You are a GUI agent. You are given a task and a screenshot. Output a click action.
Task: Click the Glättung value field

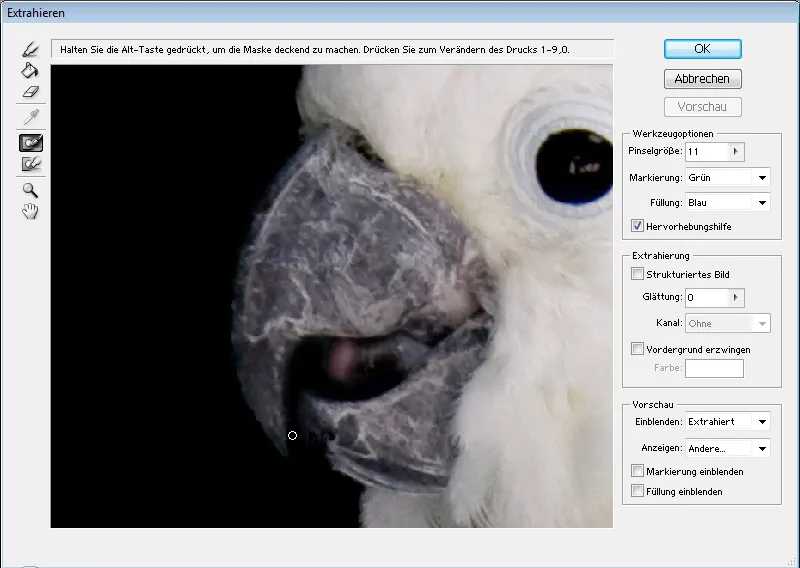(707, 298)
